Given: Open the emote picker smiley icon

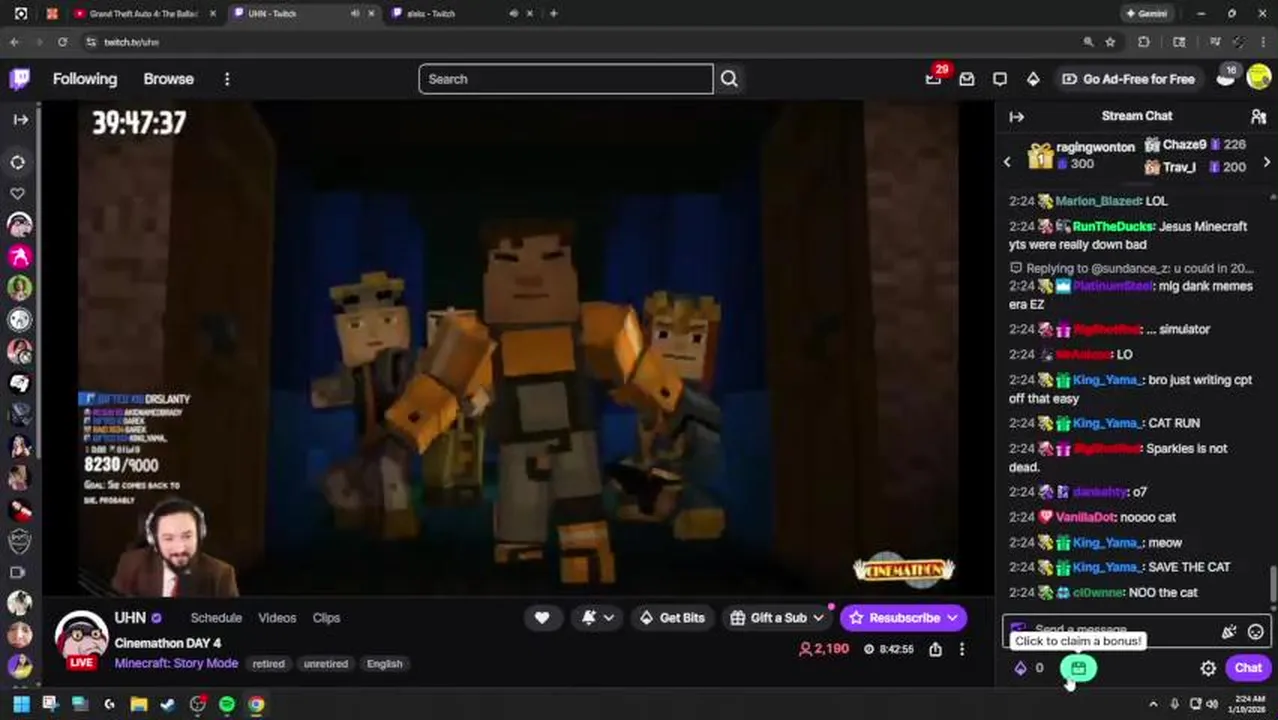Looking at the screenshot, I should point(1256,632).
